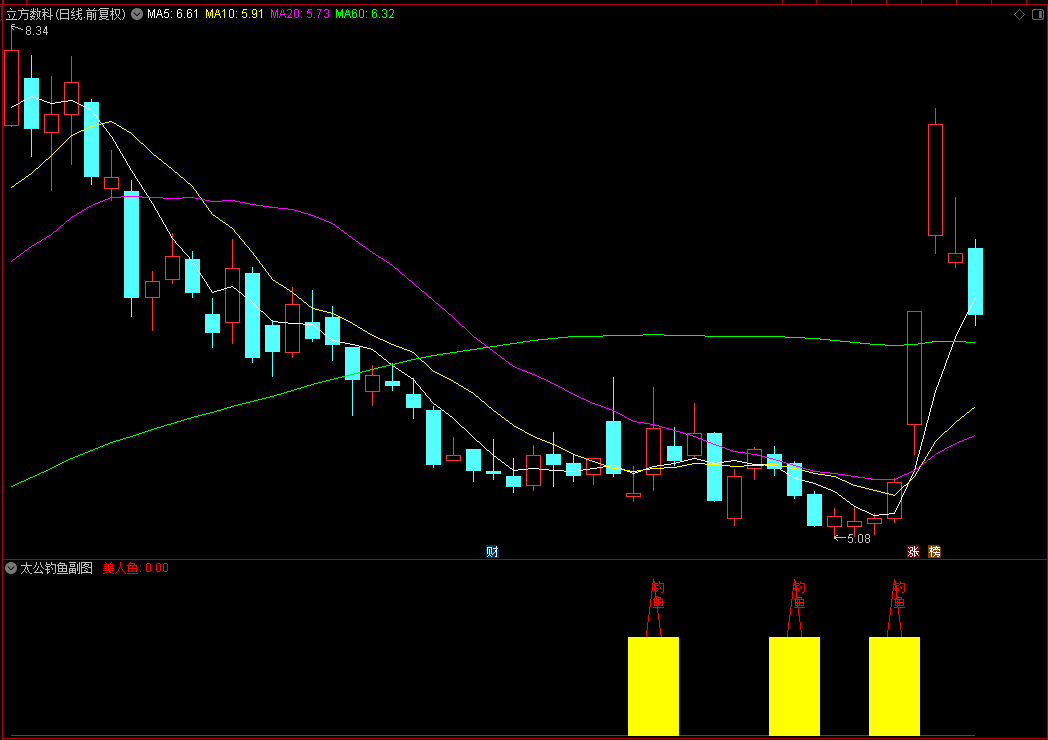Click the first 钓鱼 signal text icon
The image size is (1048, 740).
[658, 595]
